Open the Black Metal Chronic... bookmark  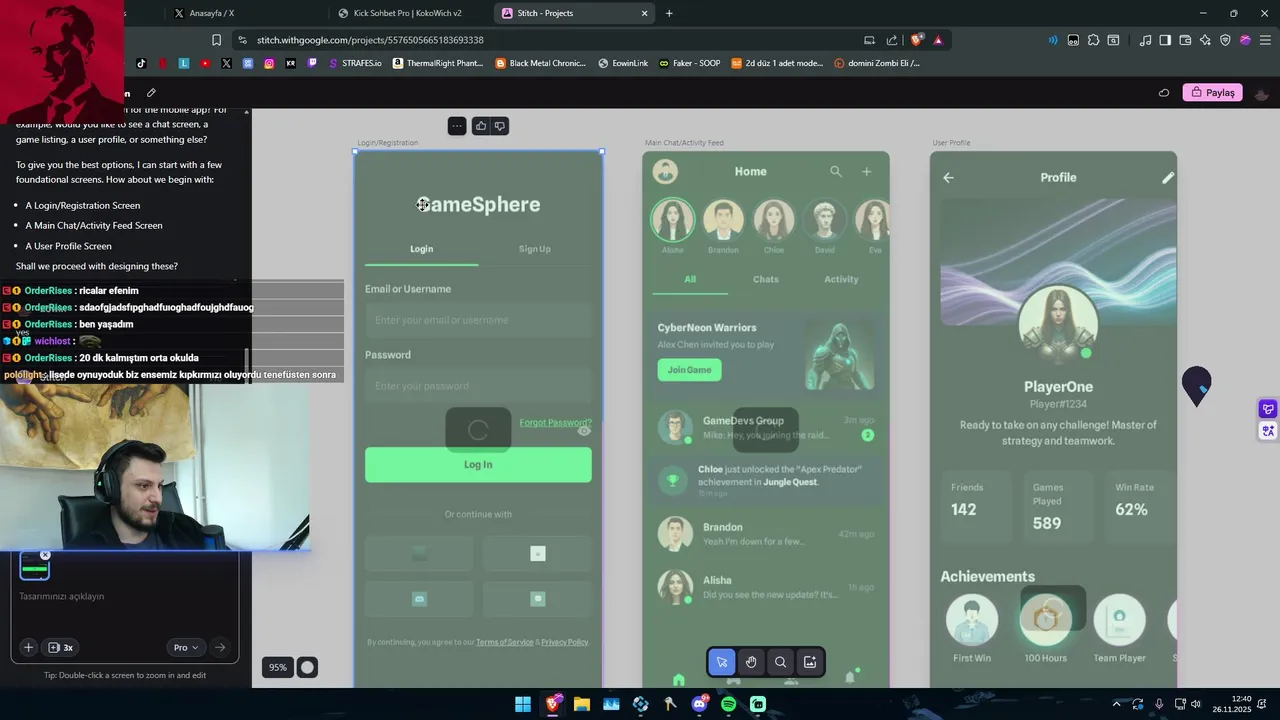point(541,63)
